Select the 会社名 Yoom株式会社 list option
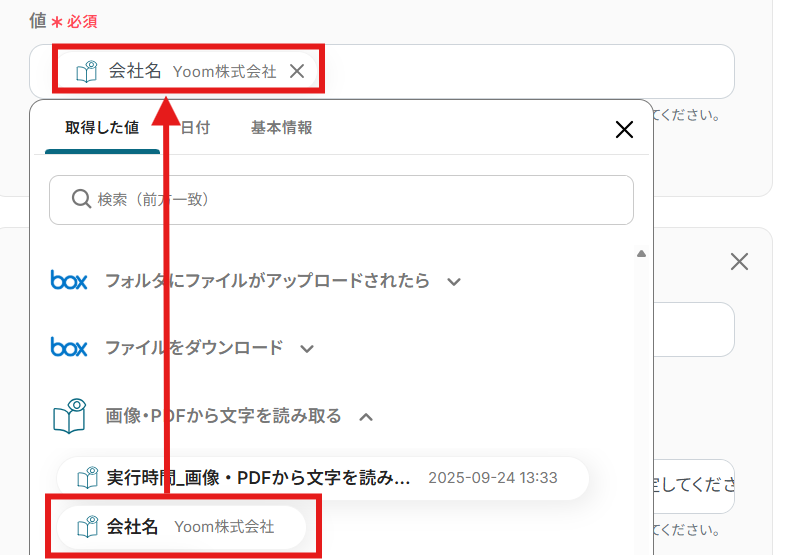Screen dimensions: 787x559 [182, 527]
